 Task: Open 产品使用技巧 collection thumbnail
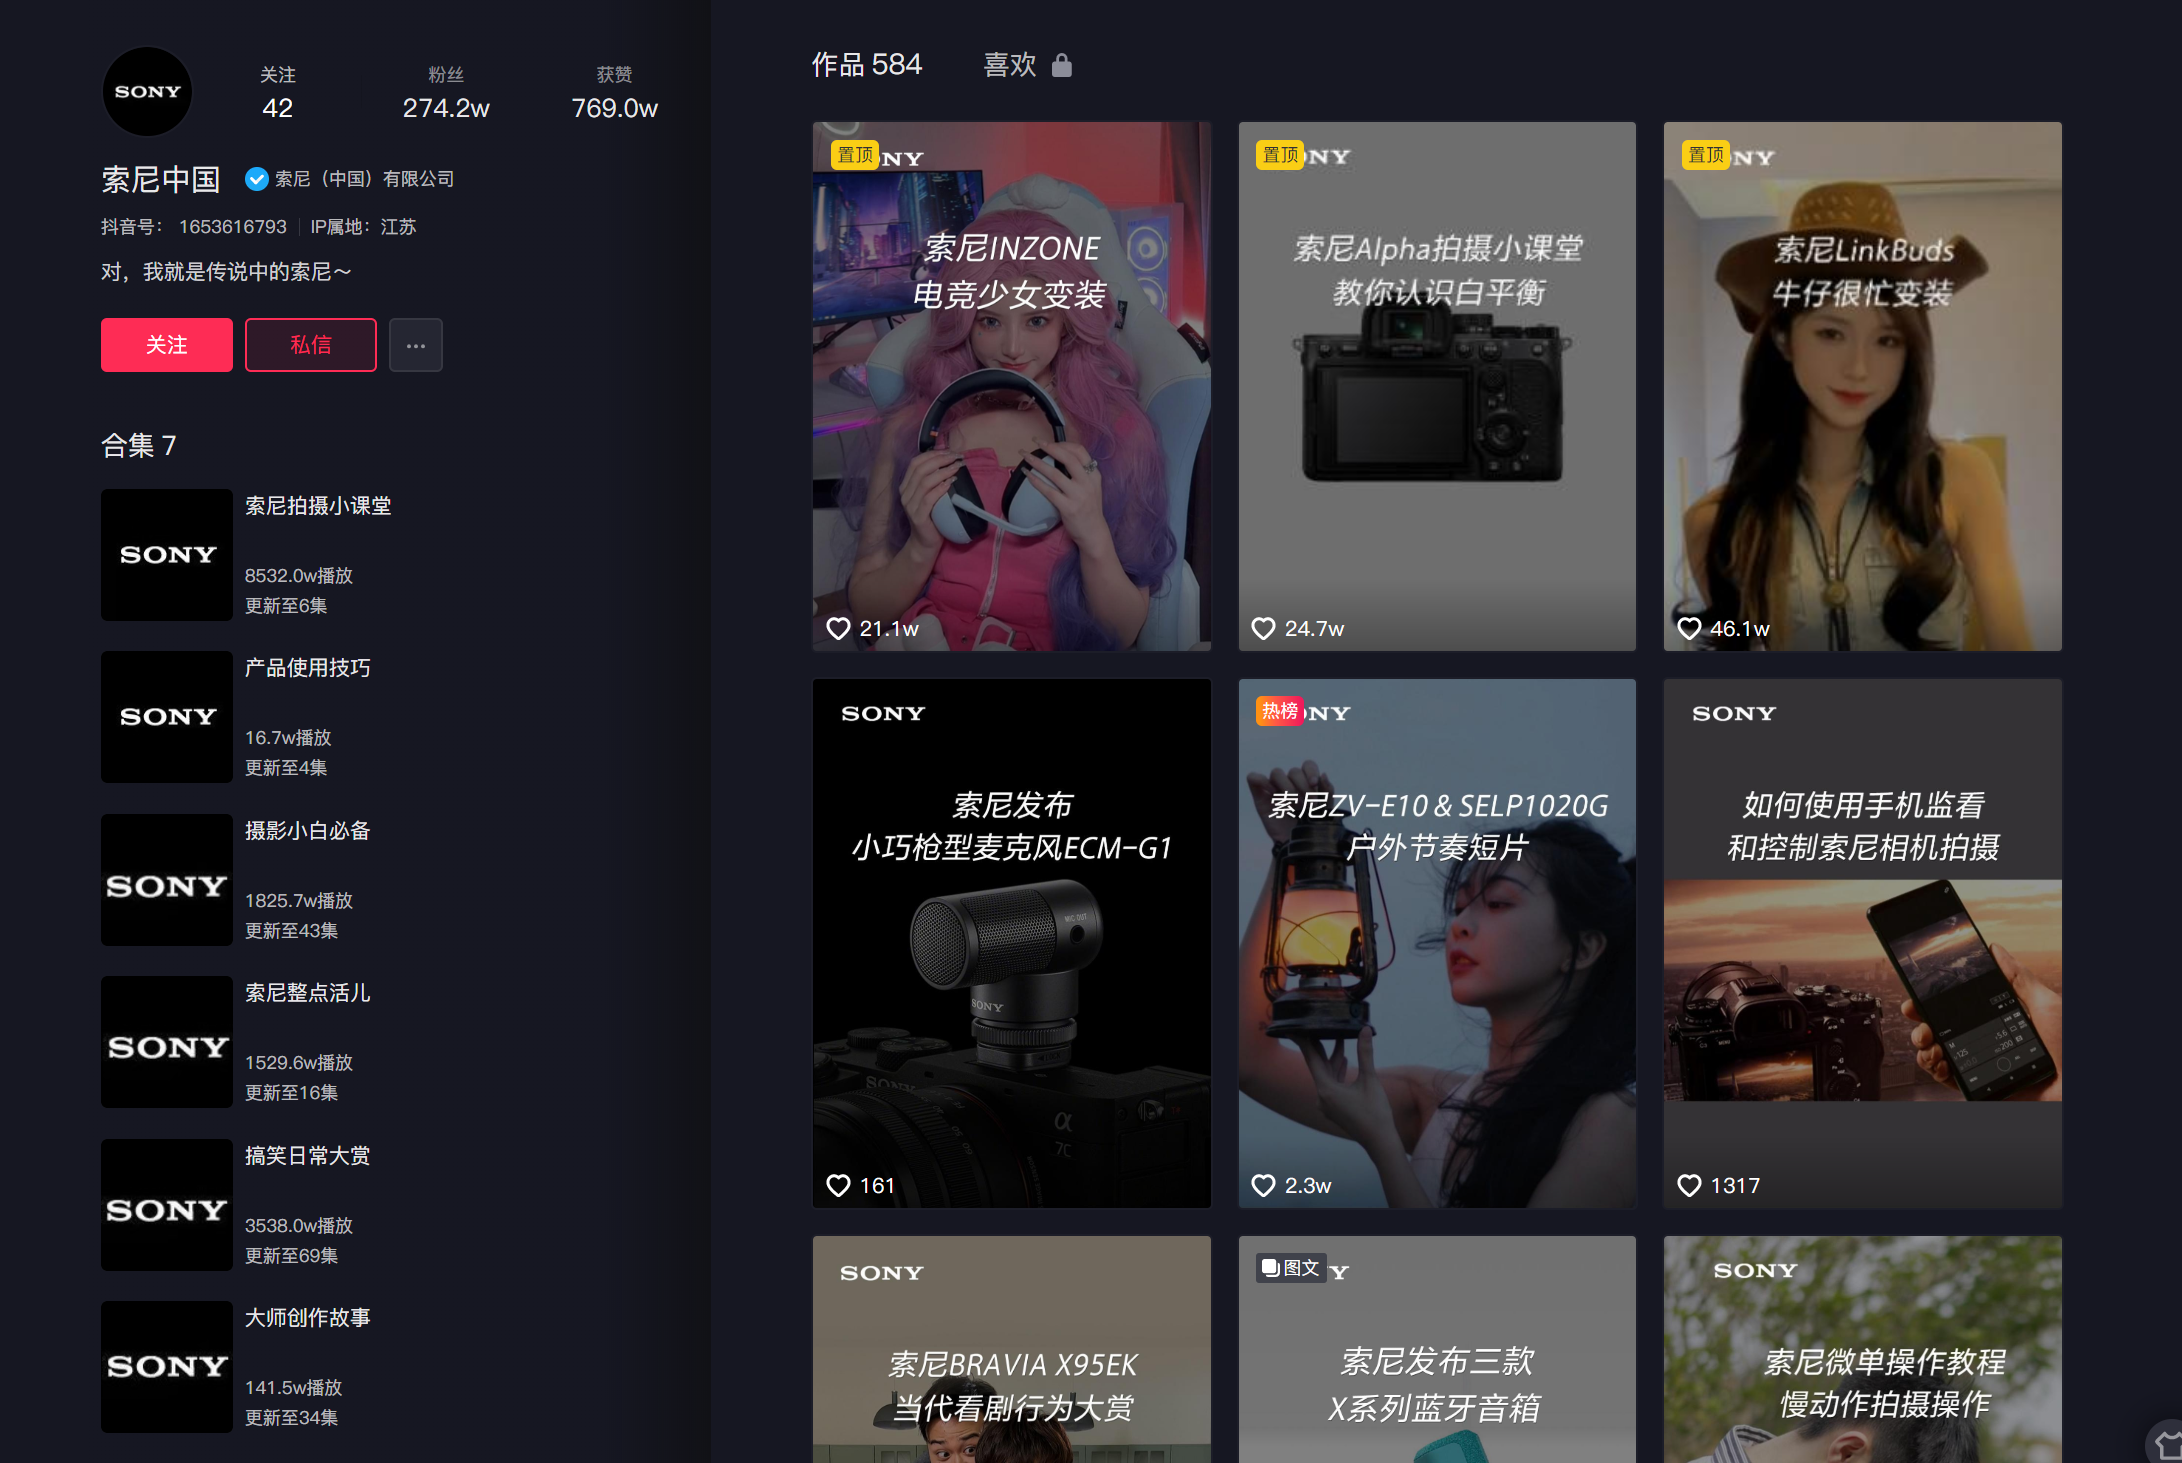167,717
